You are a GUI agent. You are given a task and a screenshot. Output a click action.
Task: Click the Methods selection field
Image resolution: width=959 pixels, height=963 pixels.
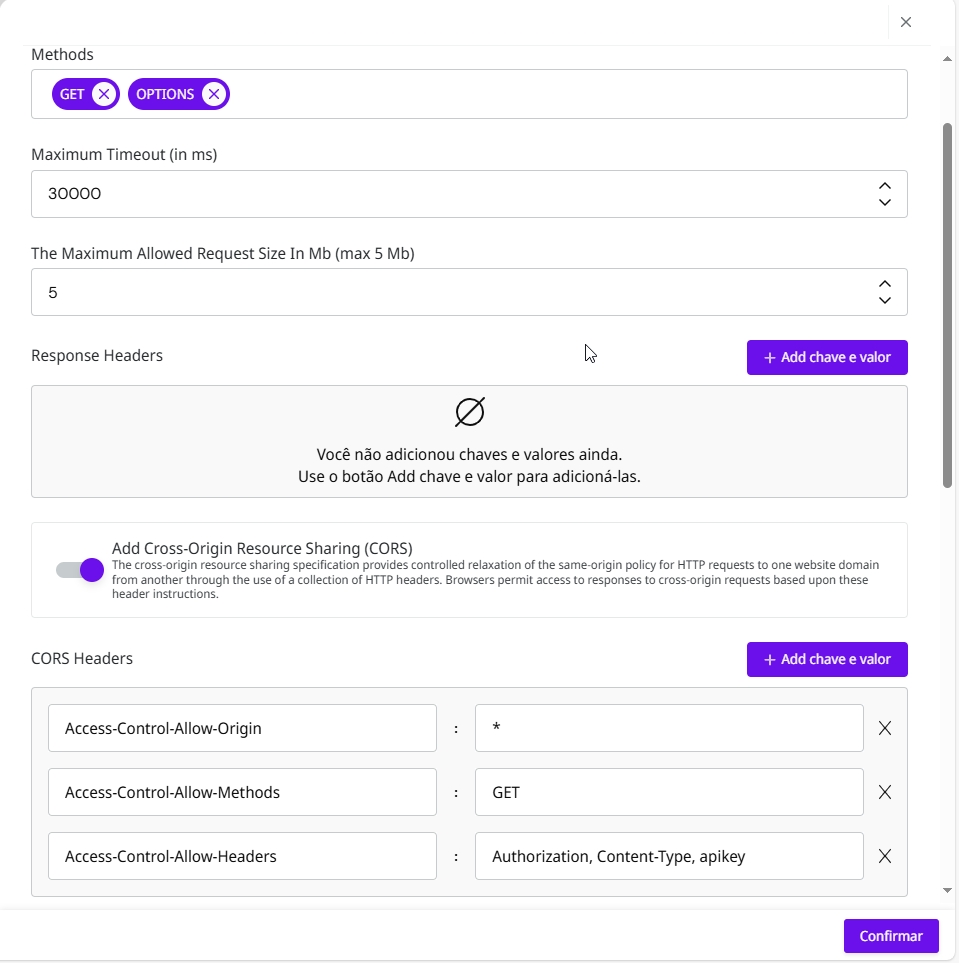pyautogui.click(x=560, y=94)
